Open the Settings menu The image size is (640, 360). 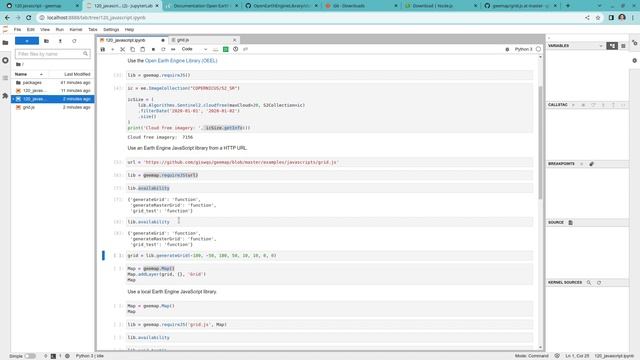111,30
